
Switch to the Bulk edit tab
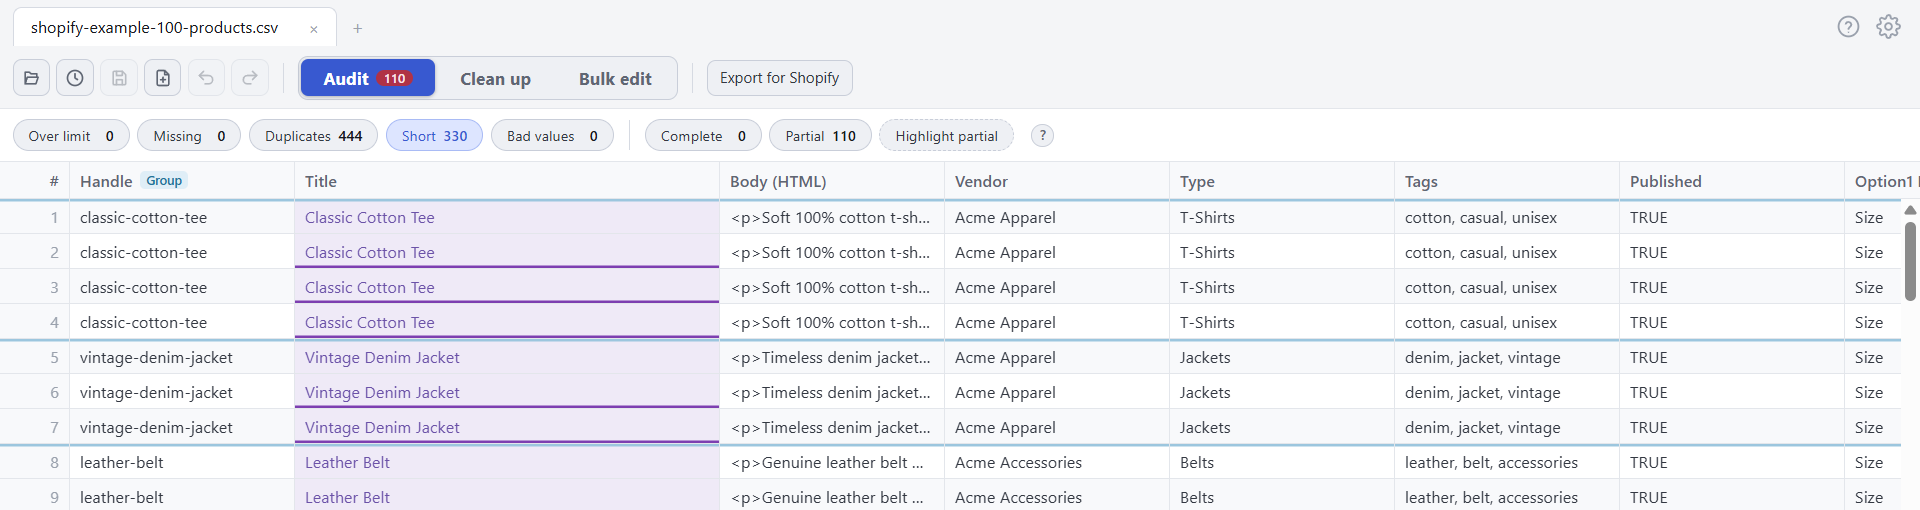[x=615, y=78]
